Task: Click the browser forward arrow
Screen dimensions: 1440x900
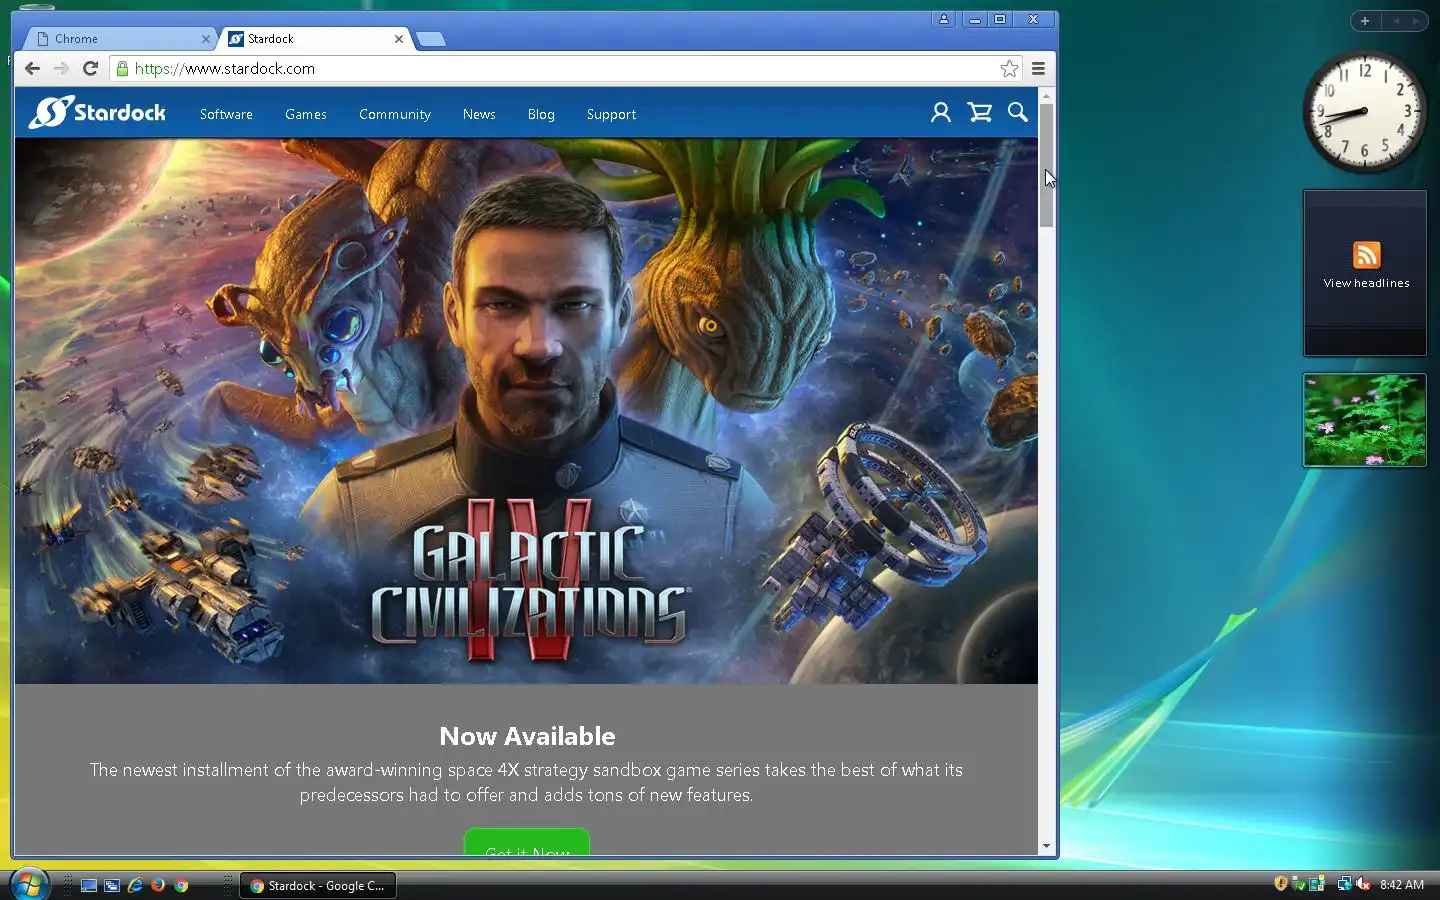Action: pos(61,68)
